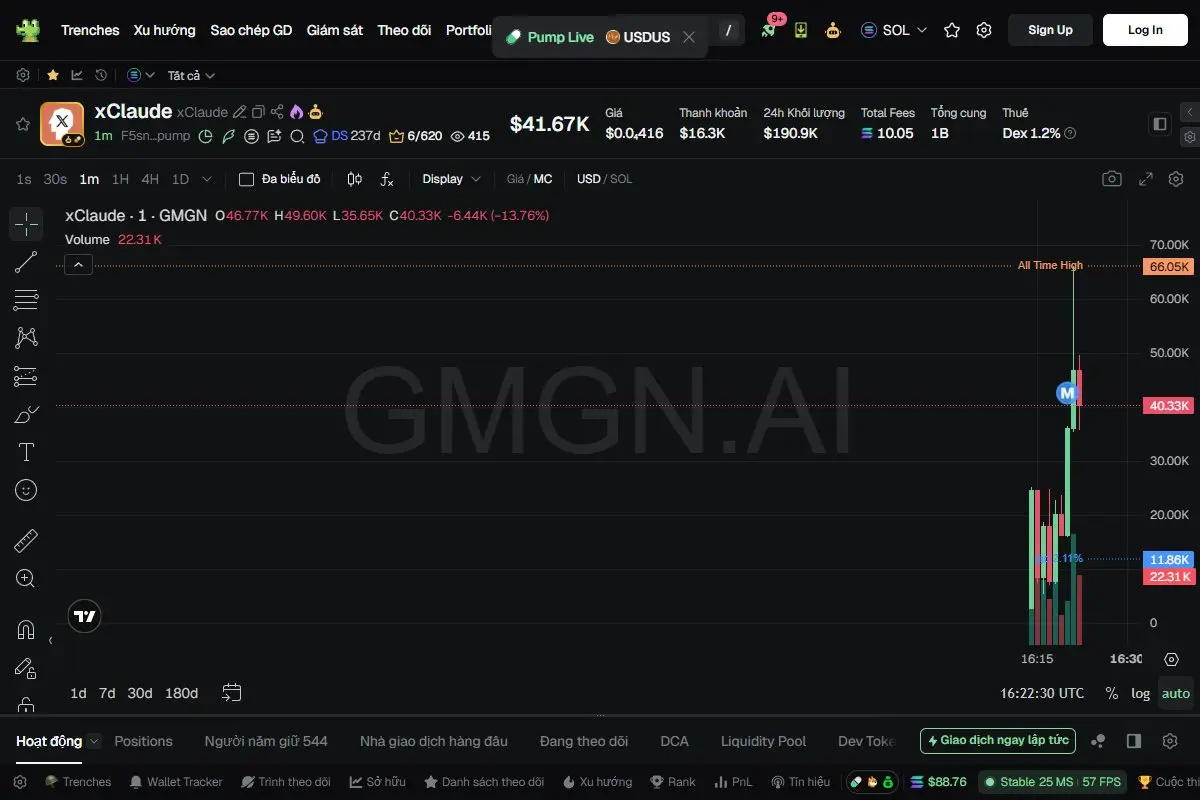Open chart settings gear beside fullscreen
The image size is (1200, 800).
point(1176,179)
